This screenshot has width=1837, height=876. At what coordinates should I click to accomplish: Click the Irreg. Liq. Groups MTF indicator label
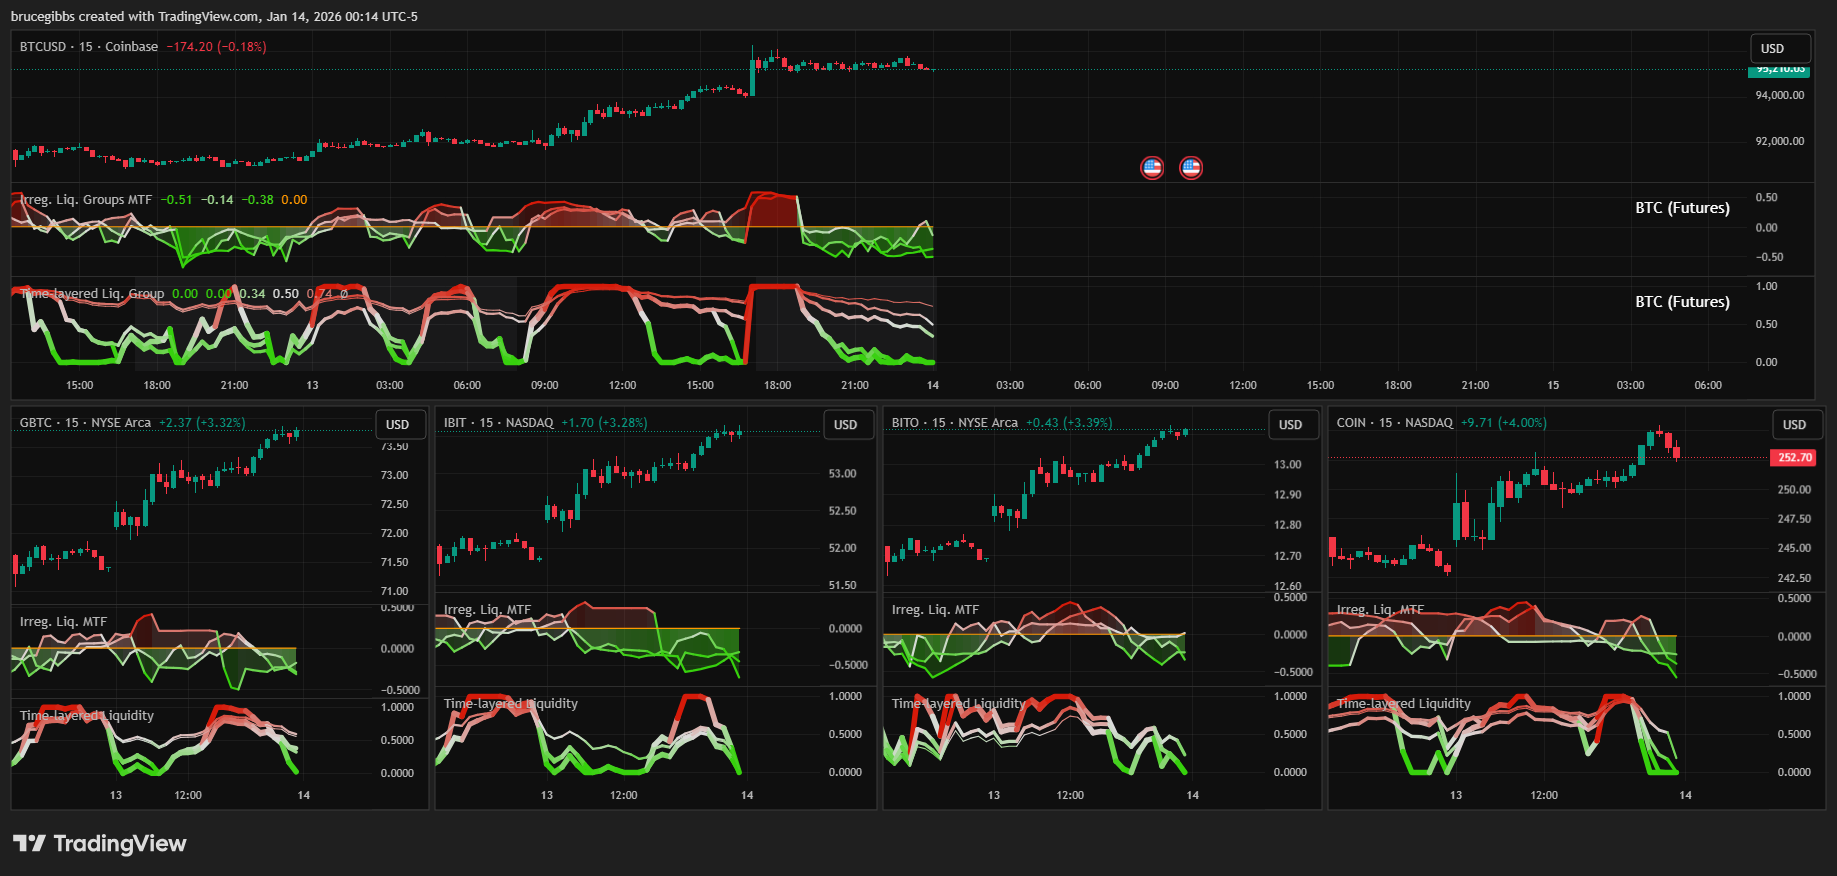pyautogui.click(x=86, y=200)
